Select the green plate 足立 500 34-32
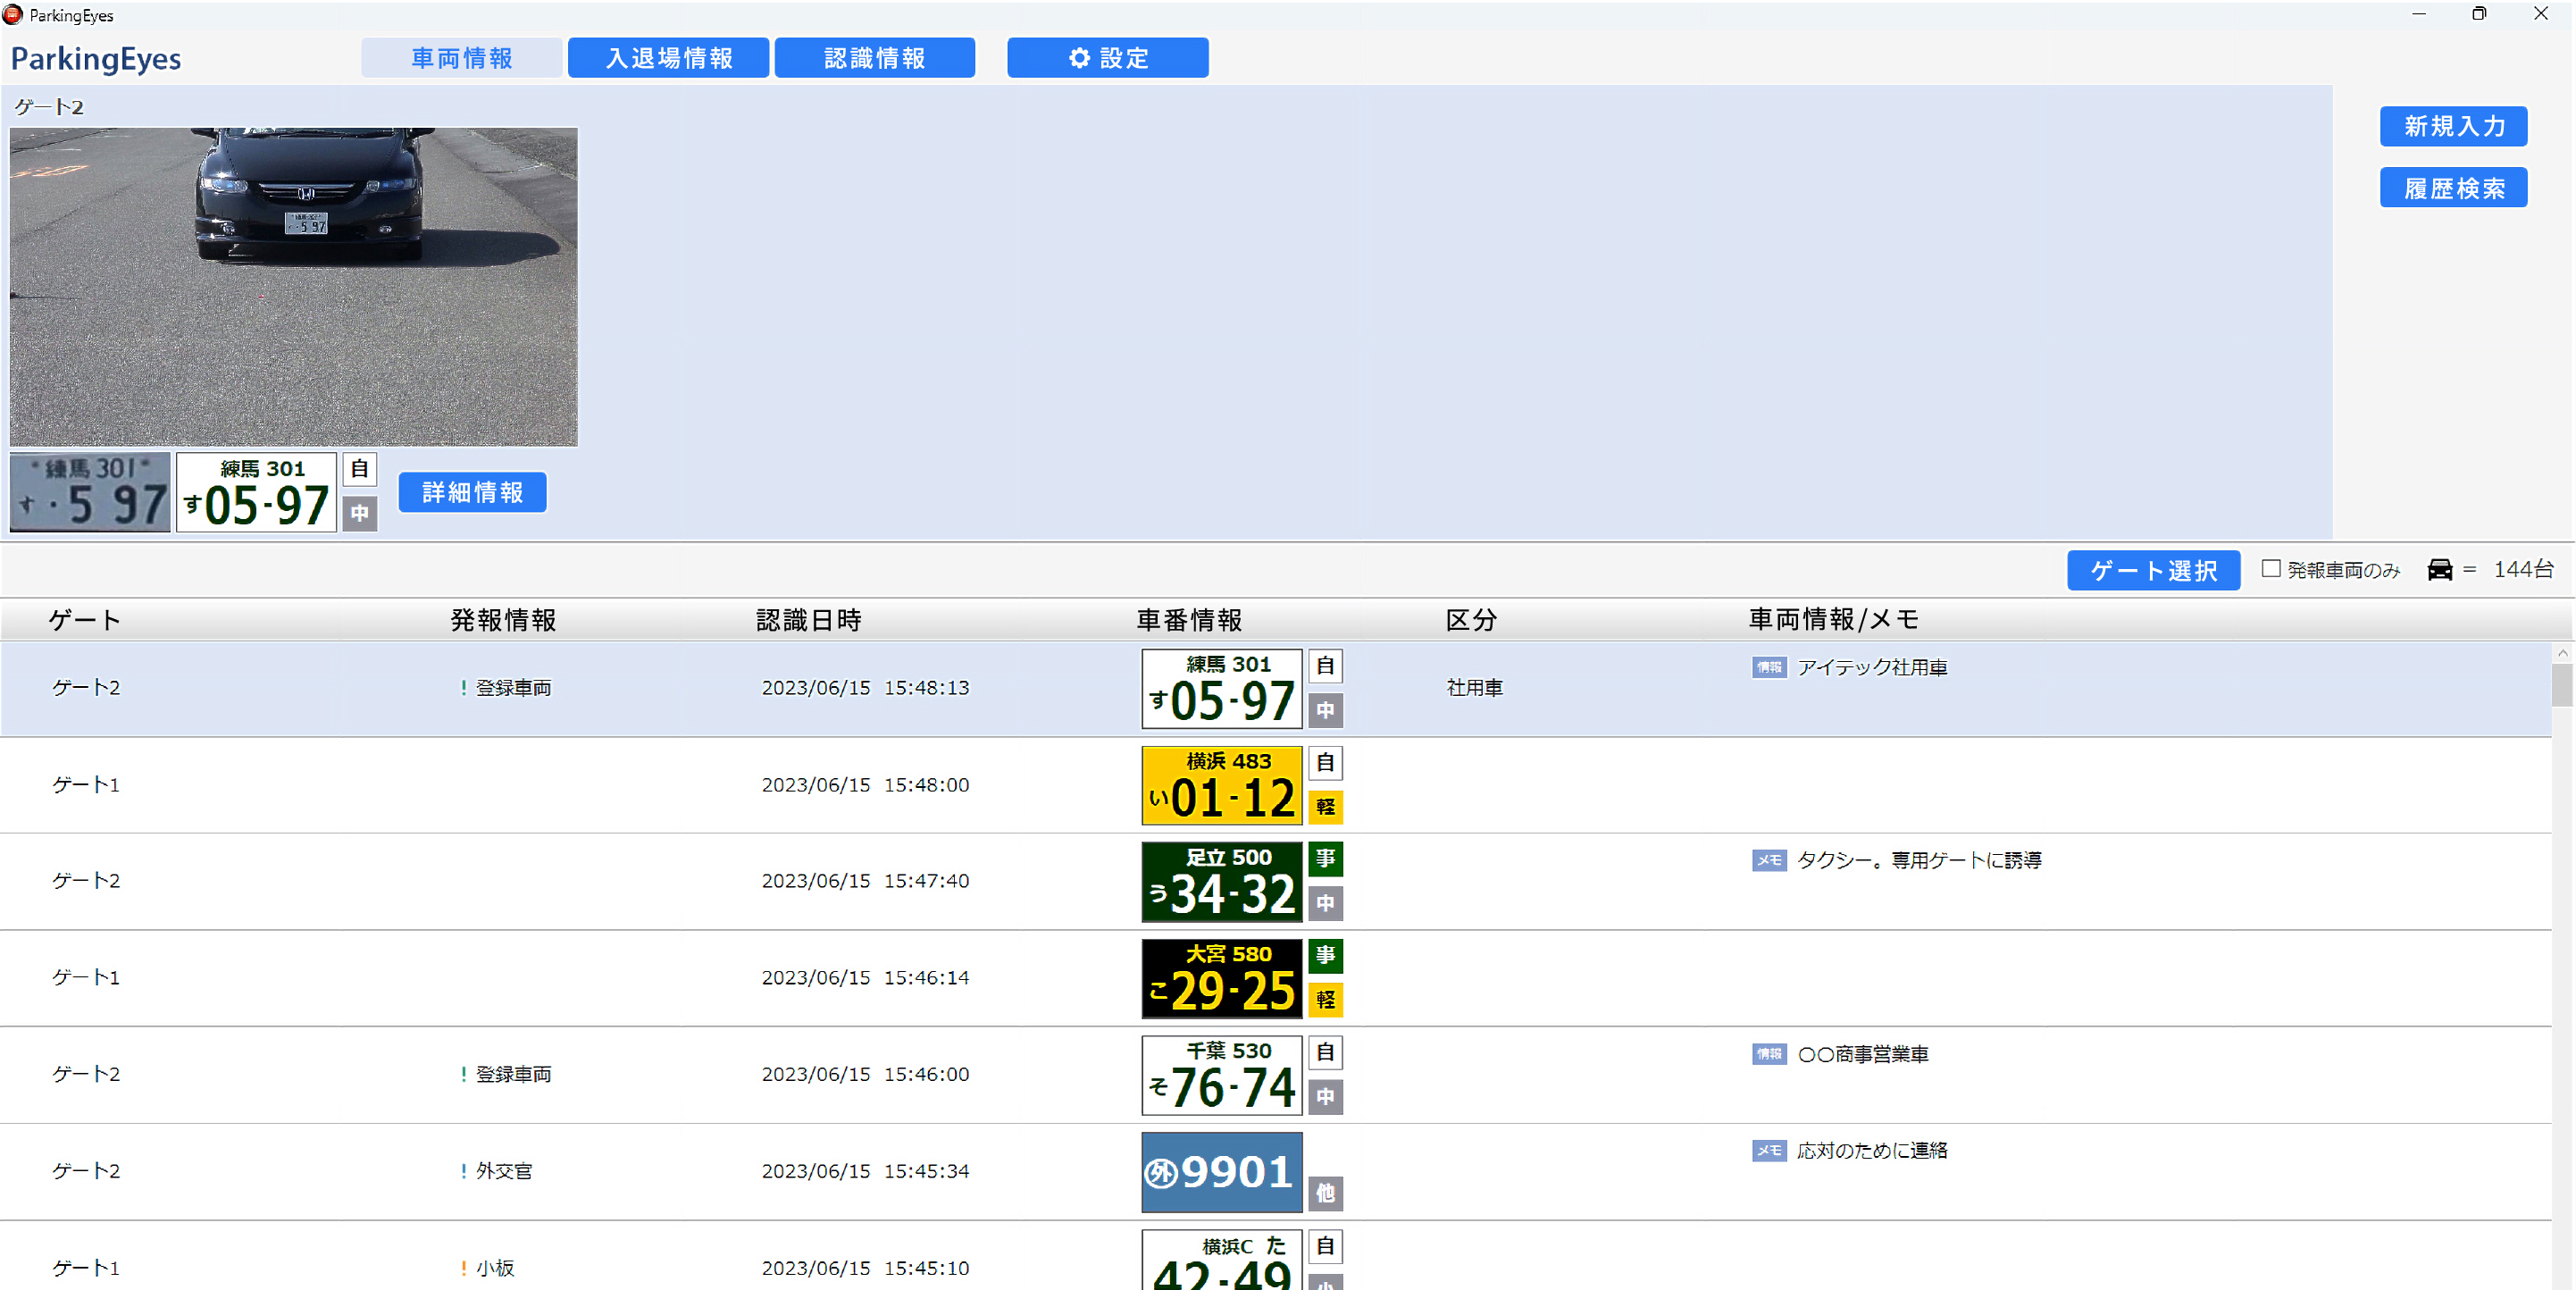 pos(1222,881)
